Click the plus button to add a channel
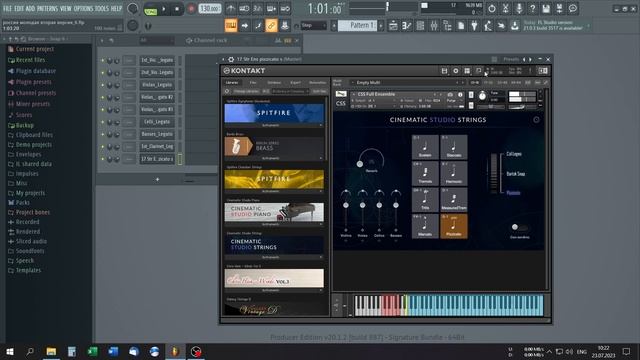Image resolution: width=640 pixels, height=360 pixels. click(158, 180)
